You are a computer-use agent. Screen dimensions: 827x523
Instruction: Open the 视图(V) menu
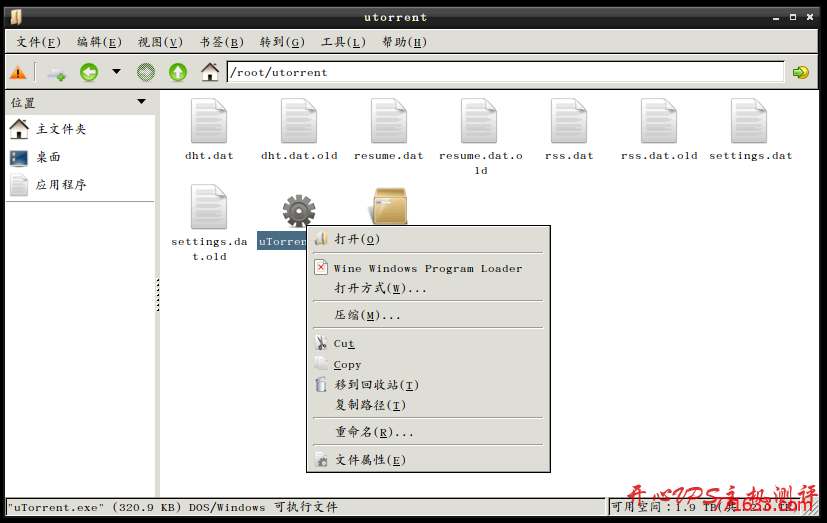tap(160, 42)
